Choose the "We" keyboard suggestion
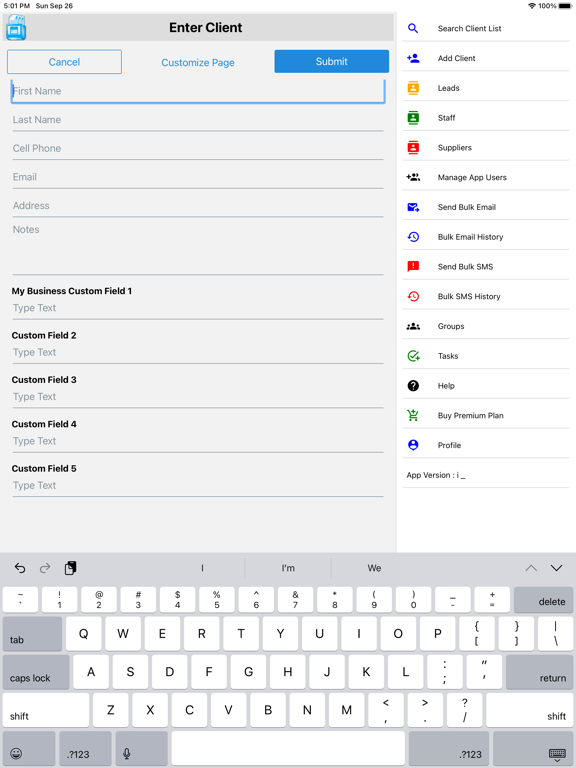This screenshot has height=768, width=576. [x=374, y=568]
